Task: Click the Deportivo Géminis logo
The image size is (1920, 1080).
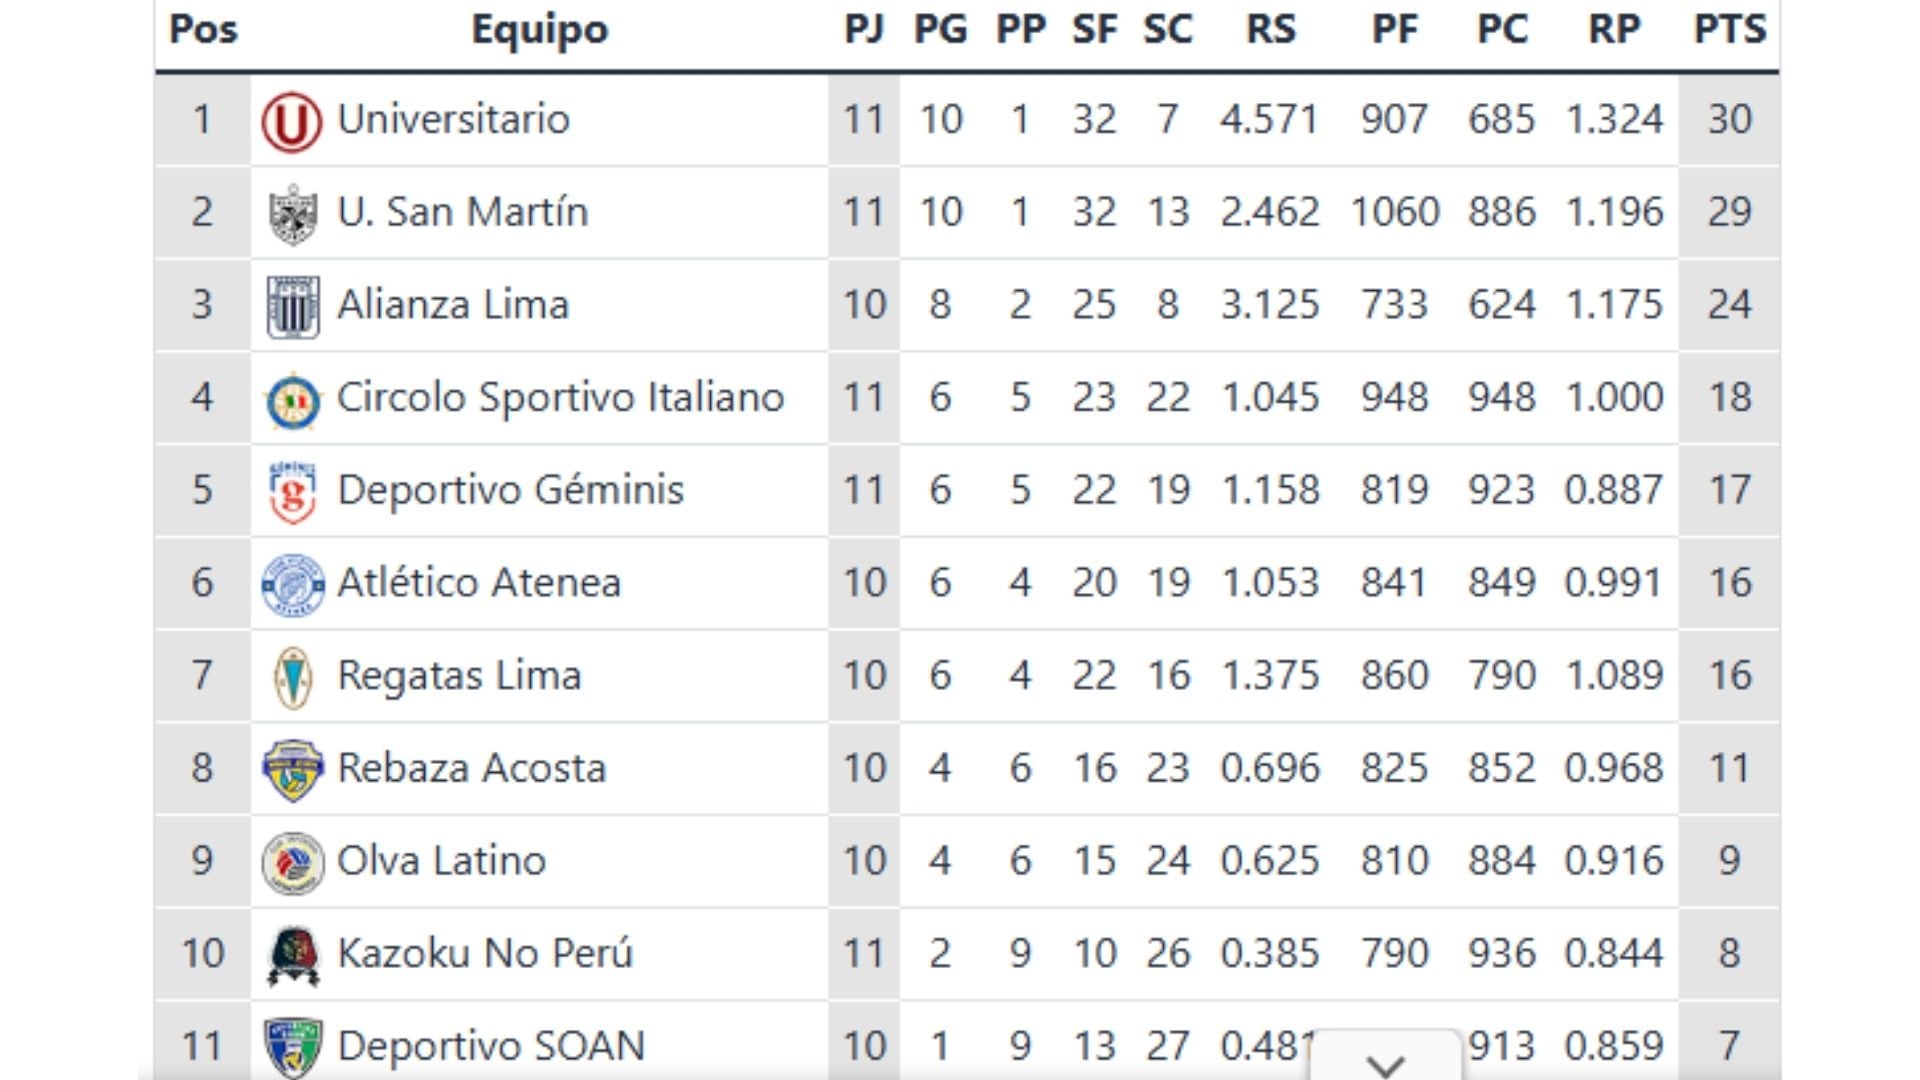Action: coord(292,489)
